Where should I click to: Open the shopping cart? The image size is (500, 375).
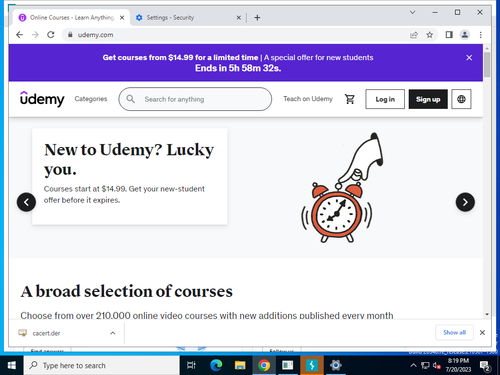point(350,99)
